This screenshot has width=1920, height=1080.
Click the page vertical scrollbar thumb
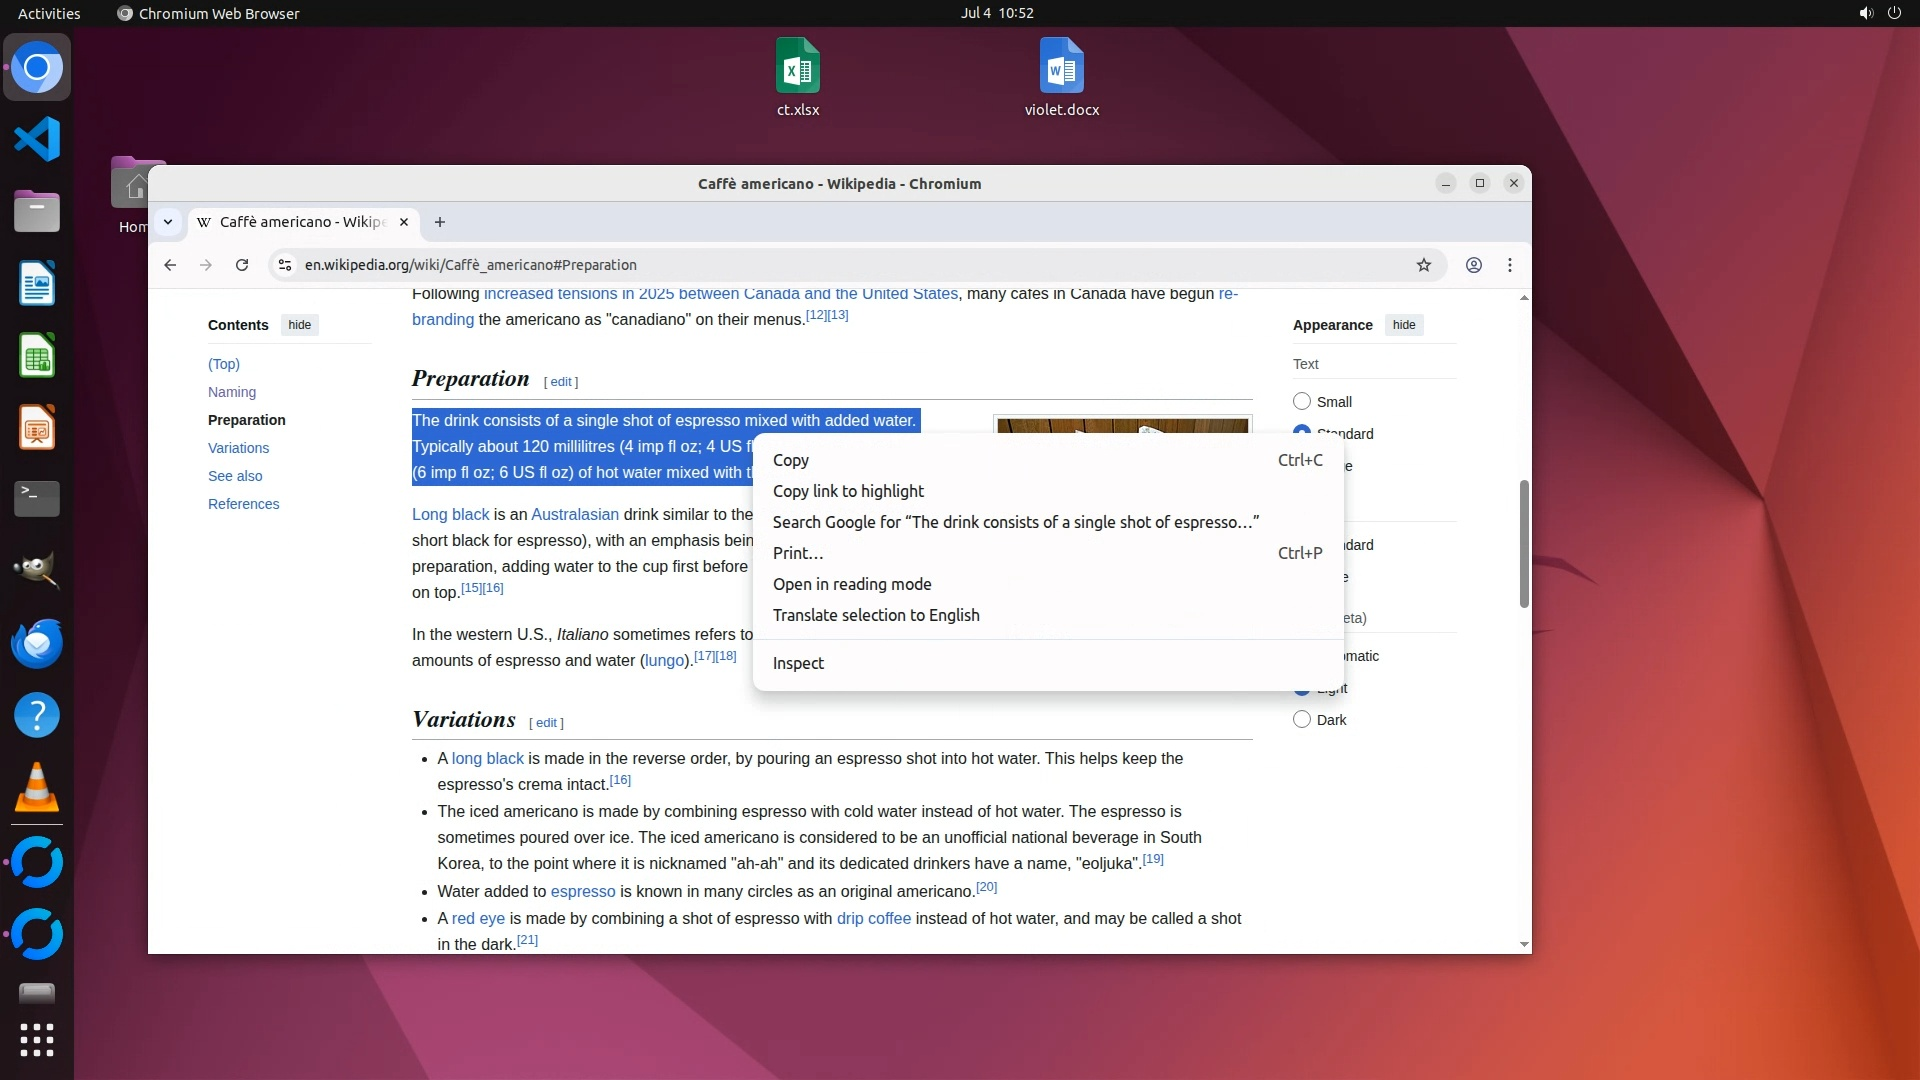click(x=1524, y=543)
